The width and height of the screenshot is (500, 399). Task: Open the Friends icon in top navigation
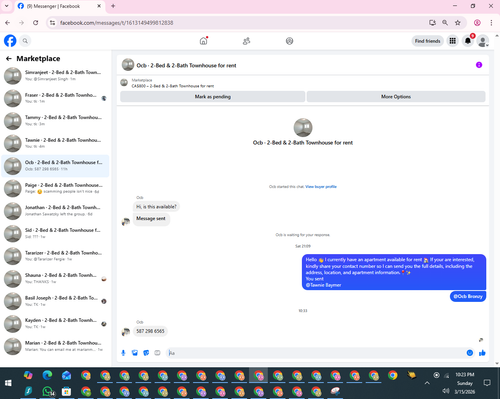tap(246, 41)
